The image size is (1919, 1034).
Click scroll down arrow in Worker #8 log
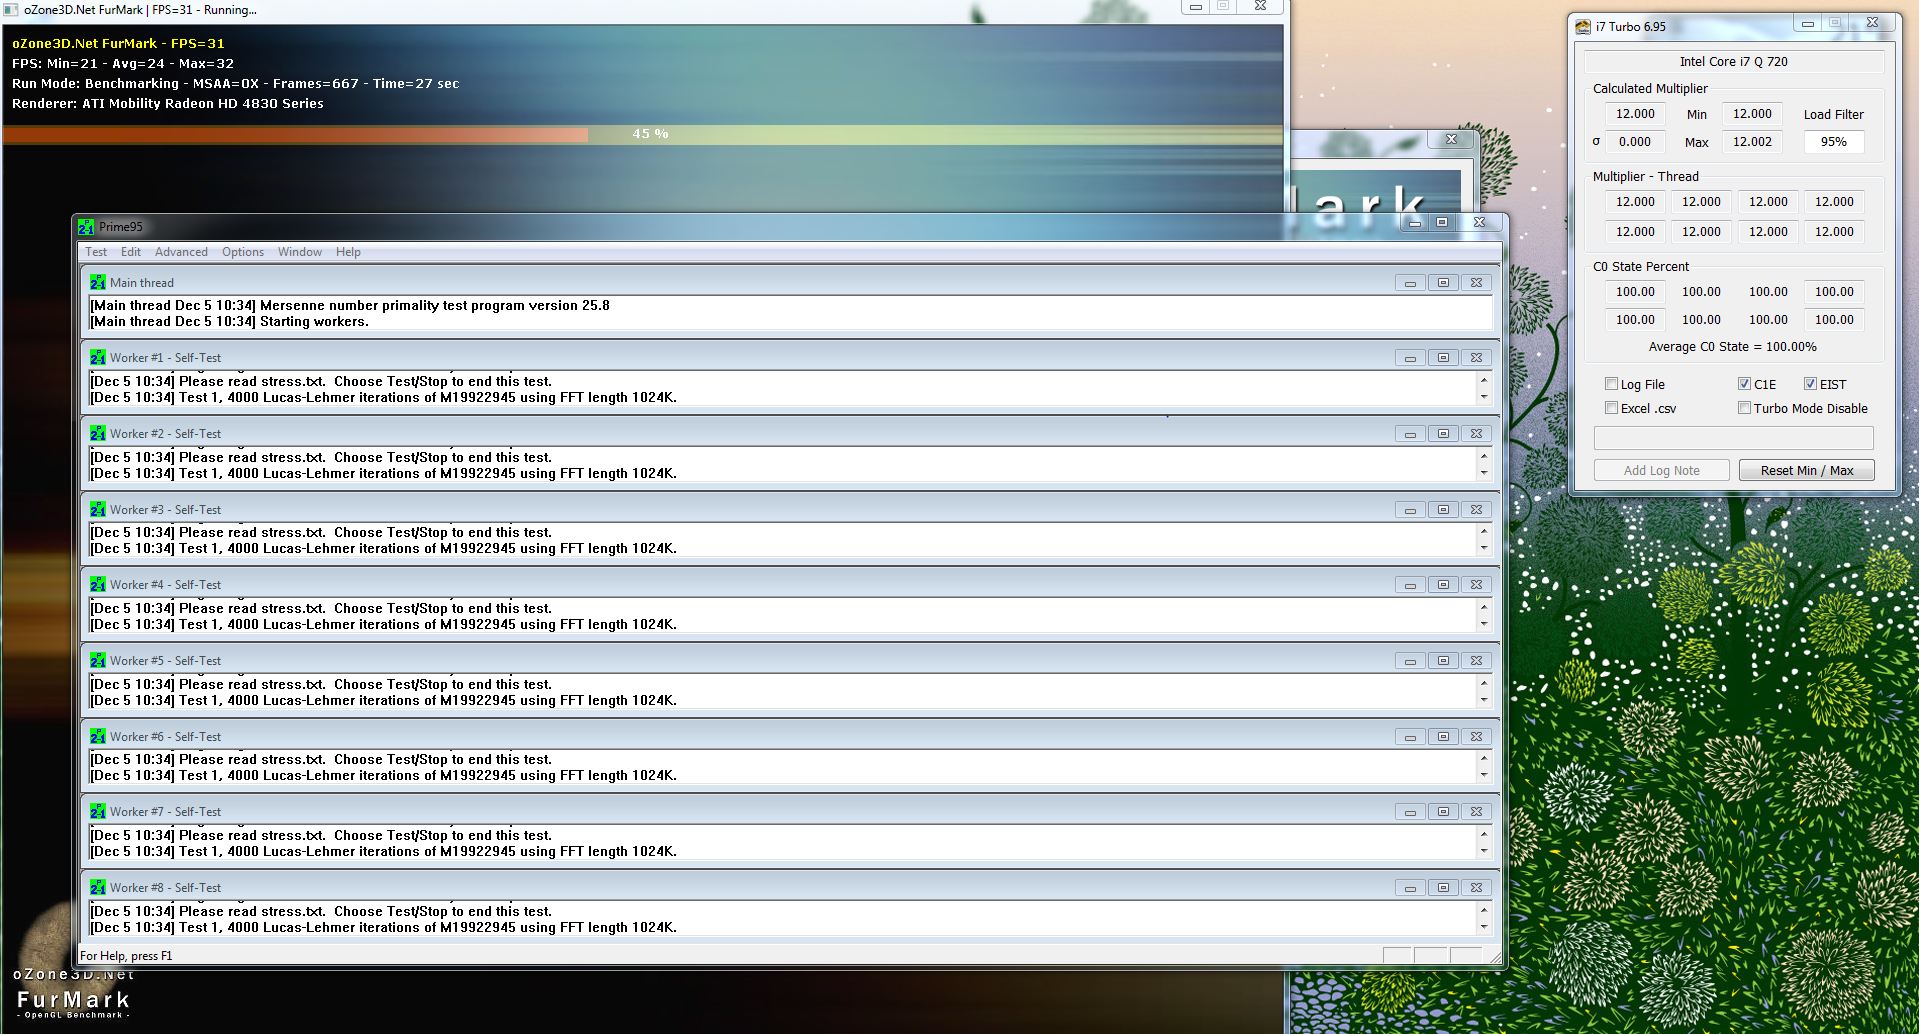1483,928
